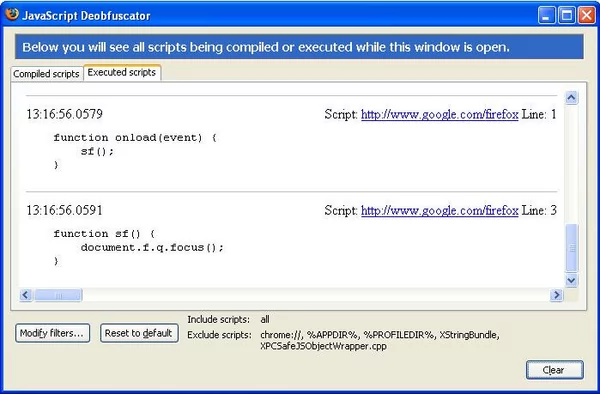The height and width of the screenshot is (394, 600).
Task: Maximize the JavaScript Deobfuscator window
Action: click(x=566, y=16)
